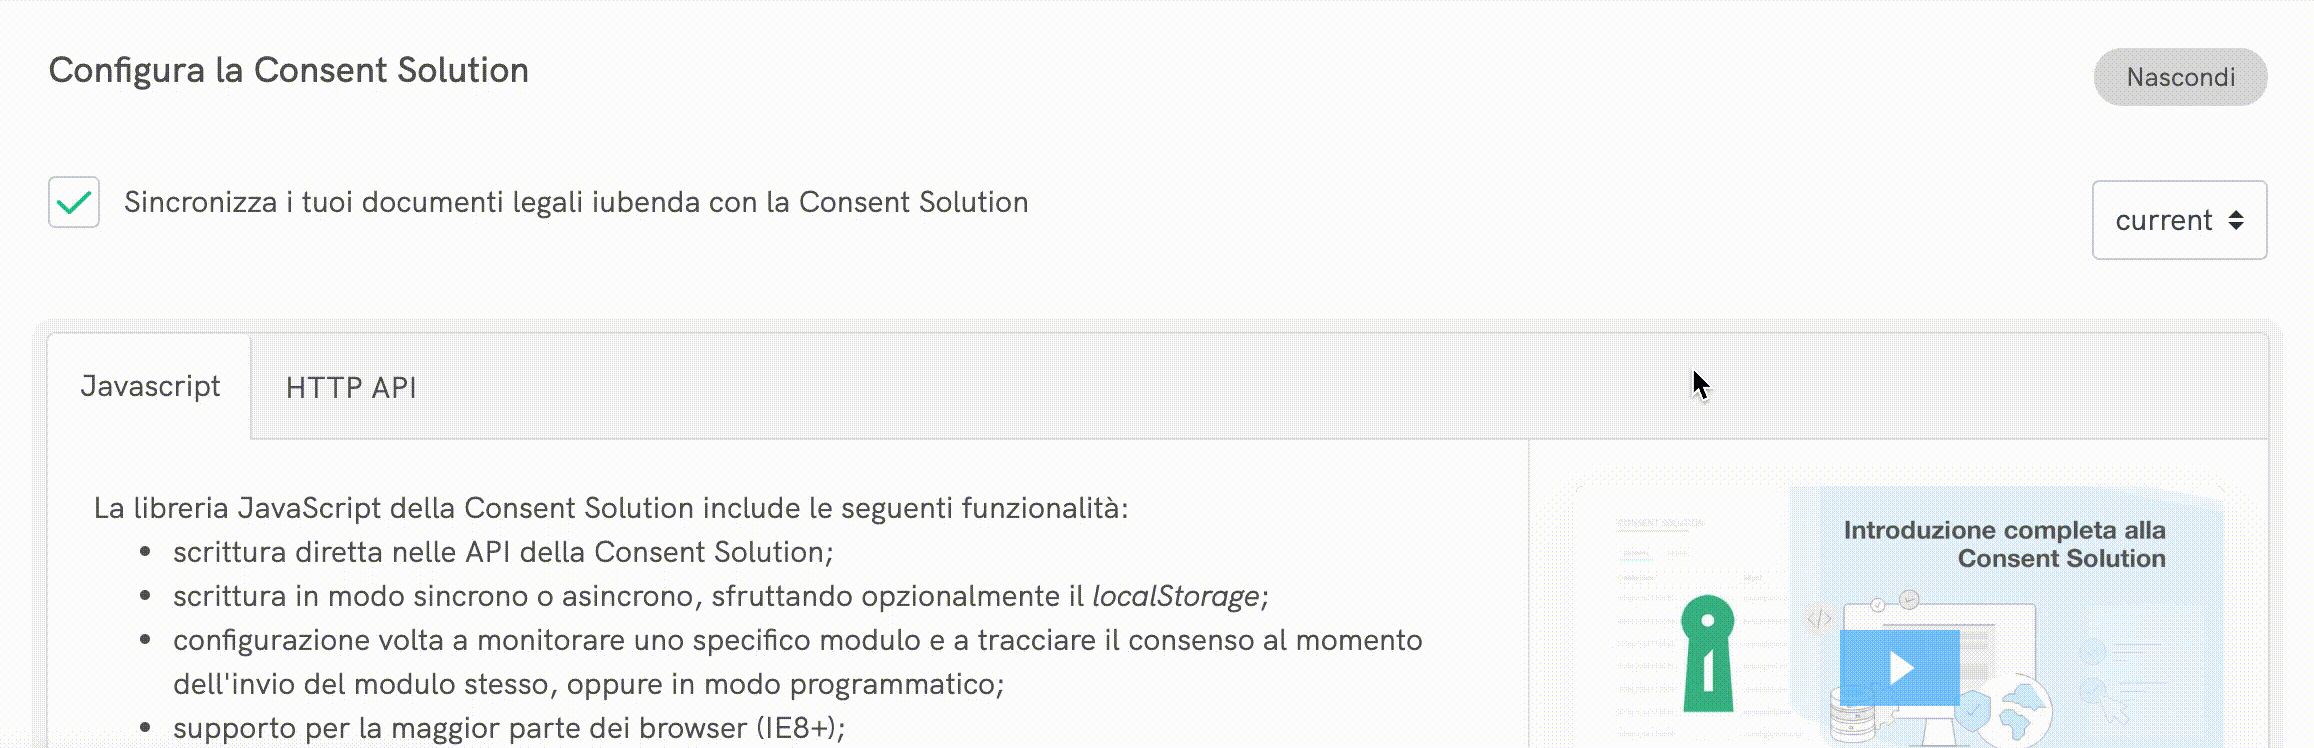The image size is (2314, 748).
Task: Click the code </> icon in the illustration
Action: tap(1819, 618)
